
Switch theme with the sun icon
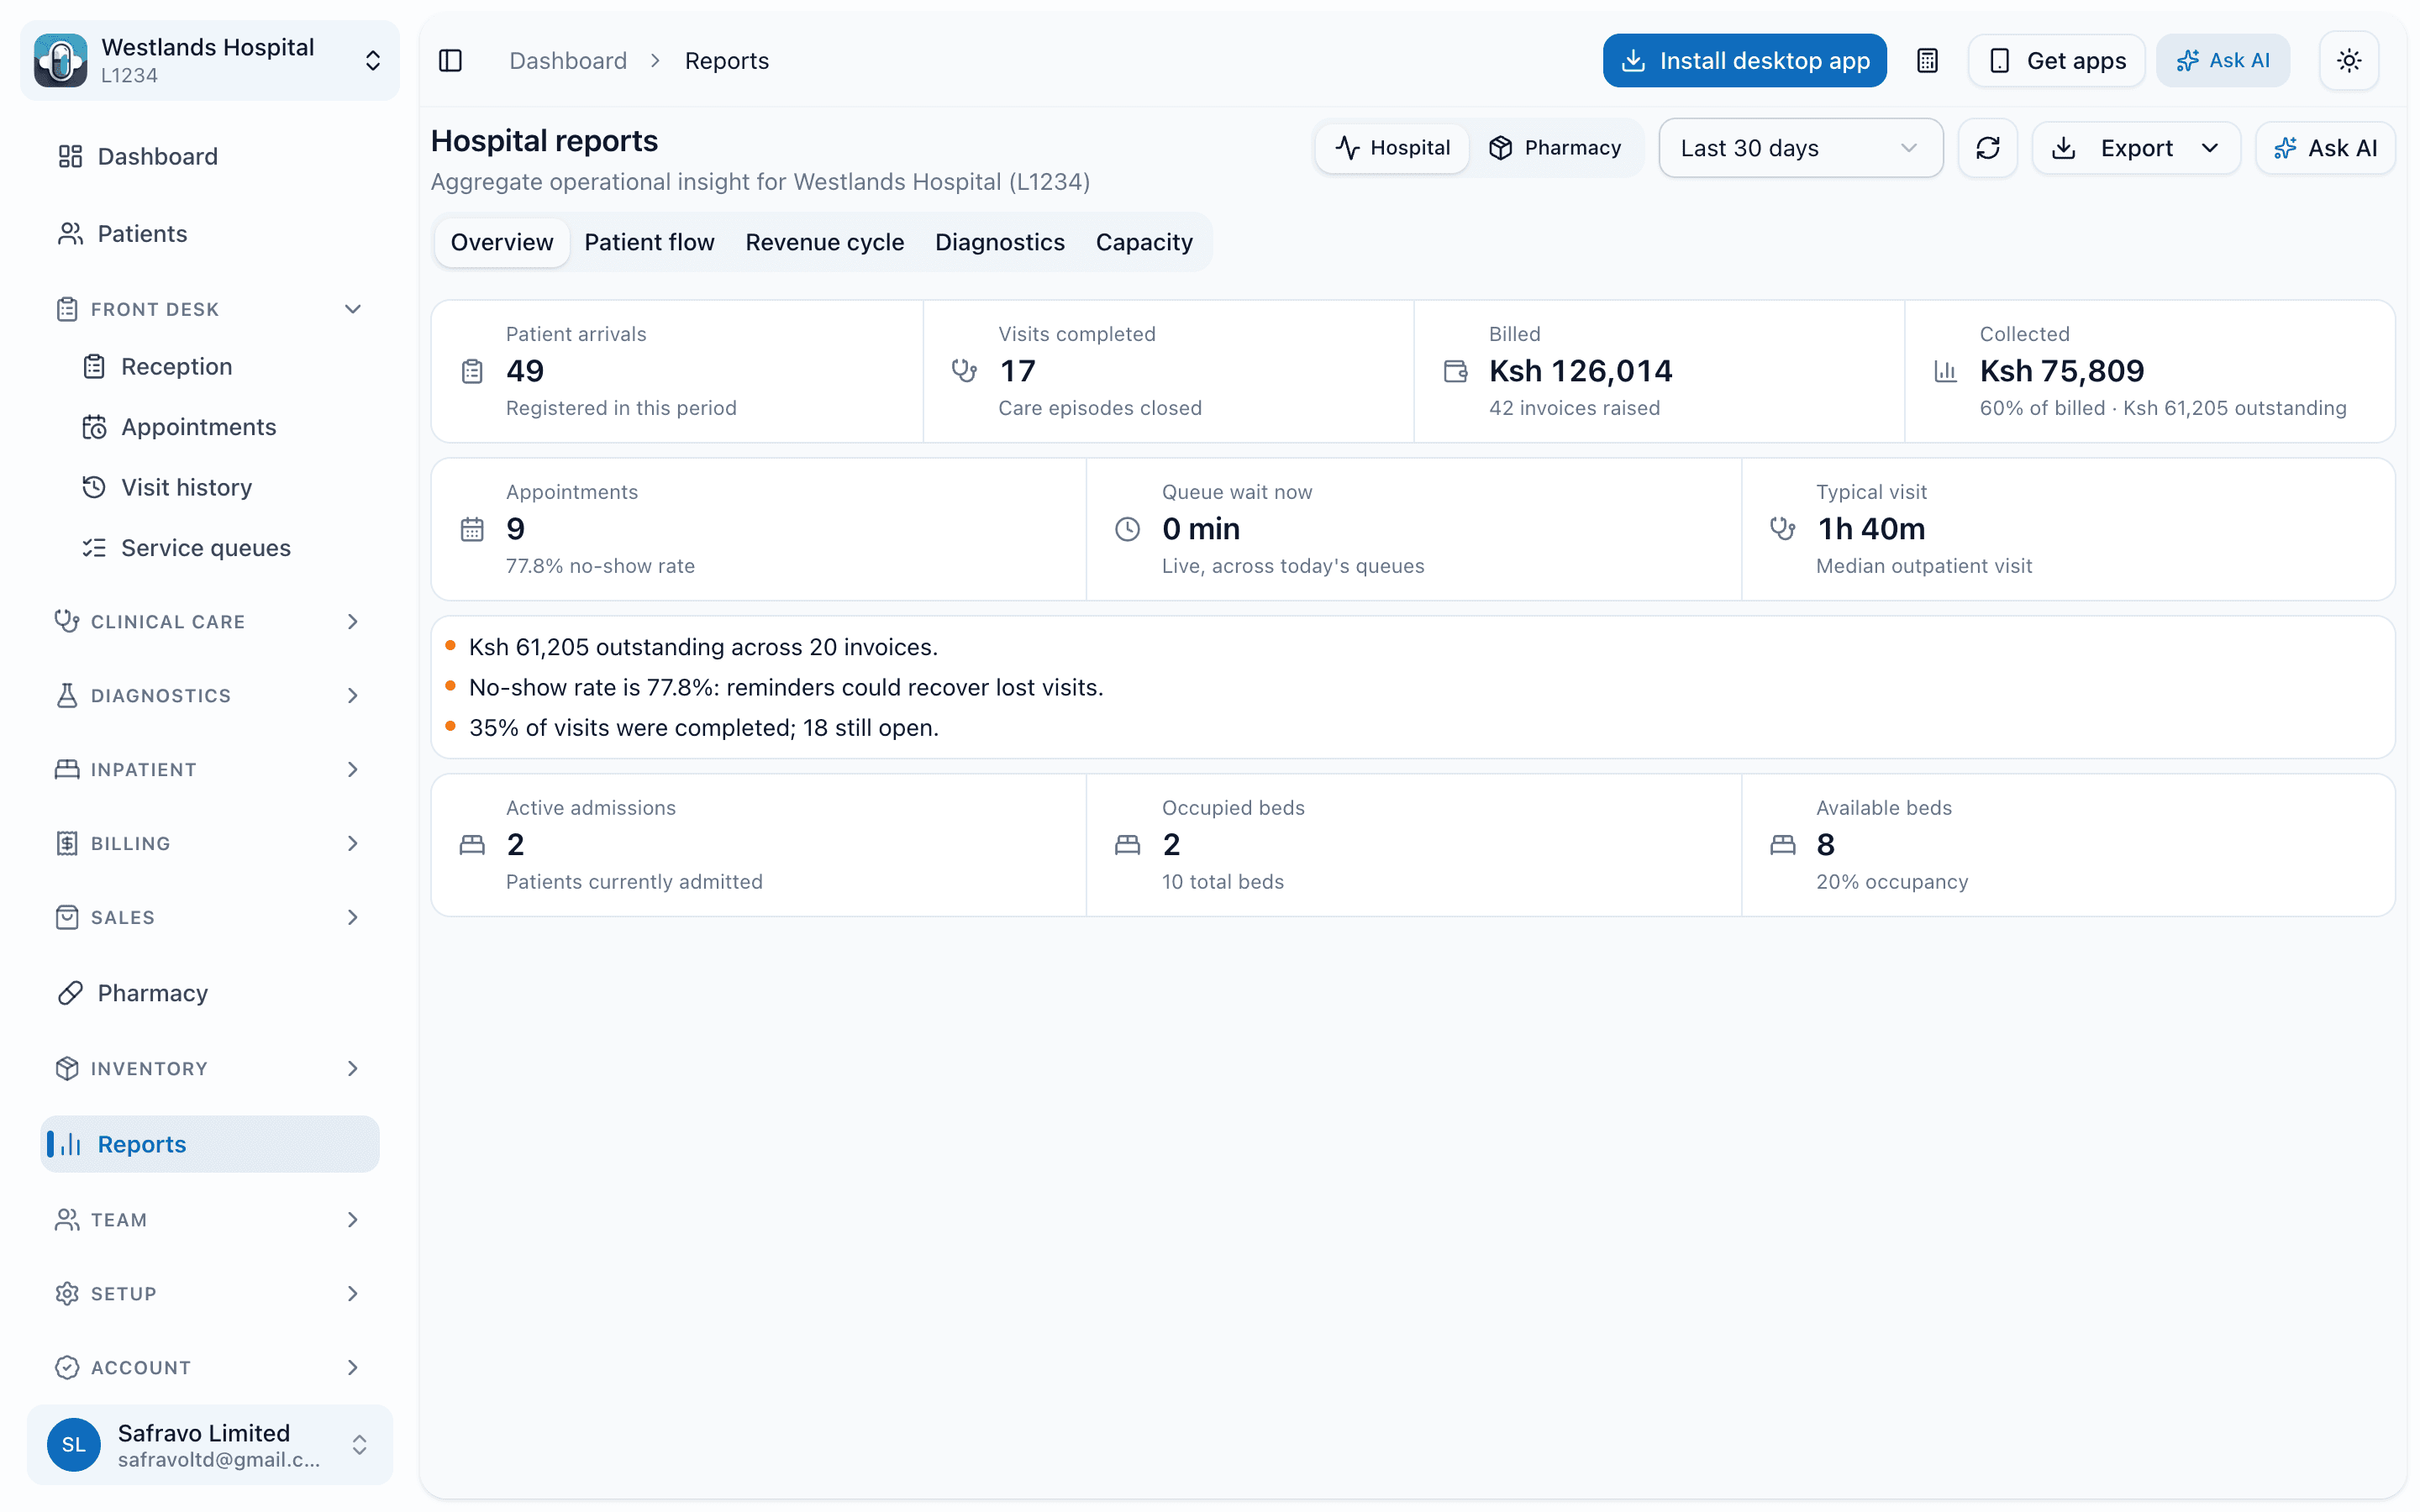[2349, 61]
